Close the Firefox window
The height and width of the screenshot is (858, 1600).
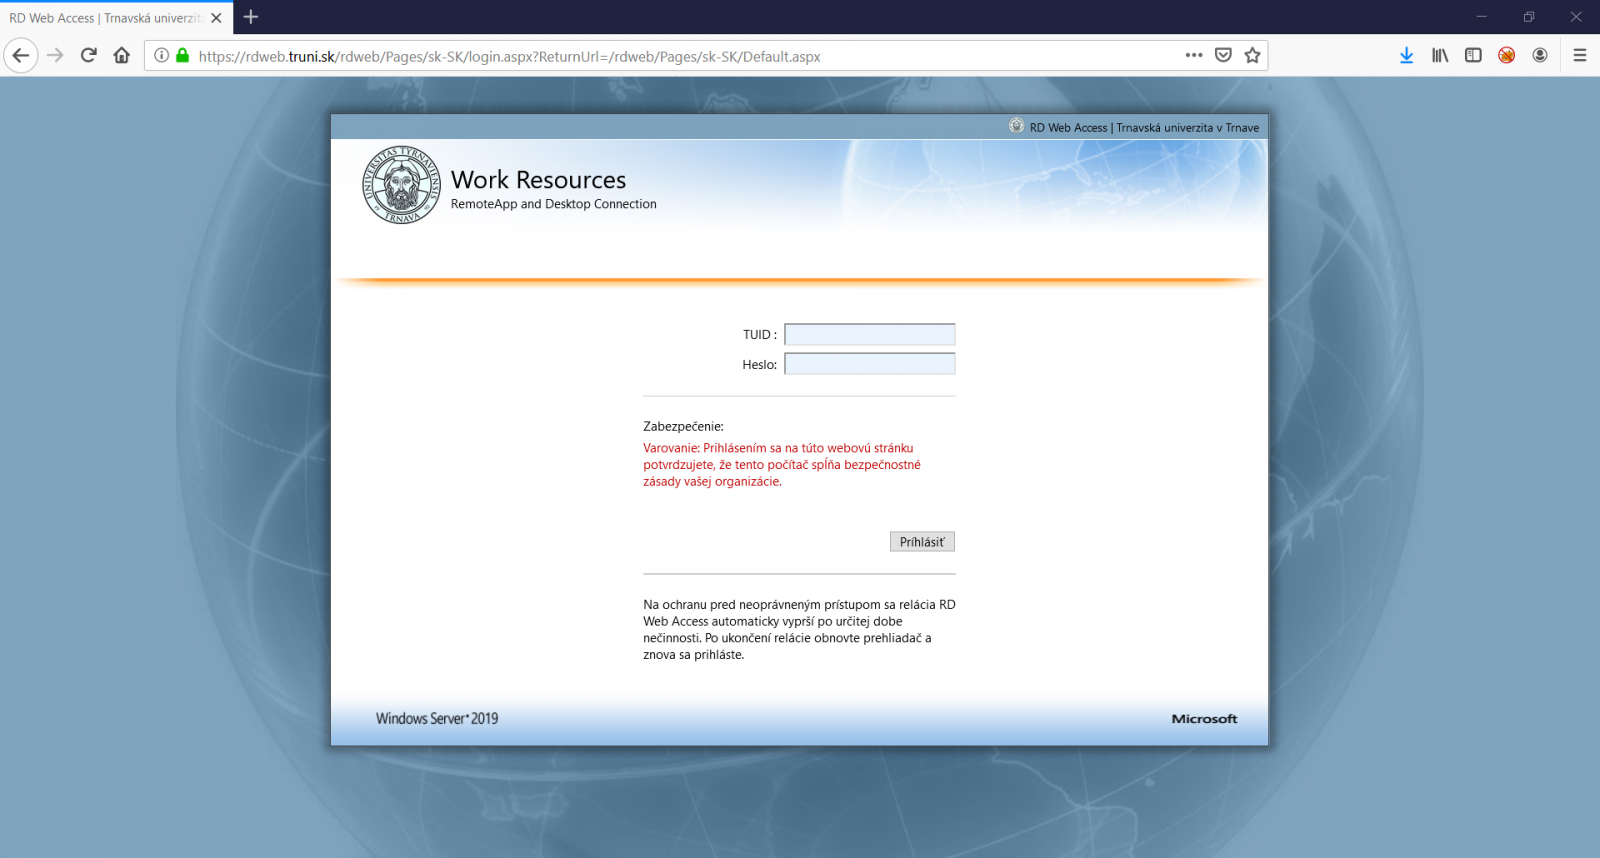(x=1576, y=17)
